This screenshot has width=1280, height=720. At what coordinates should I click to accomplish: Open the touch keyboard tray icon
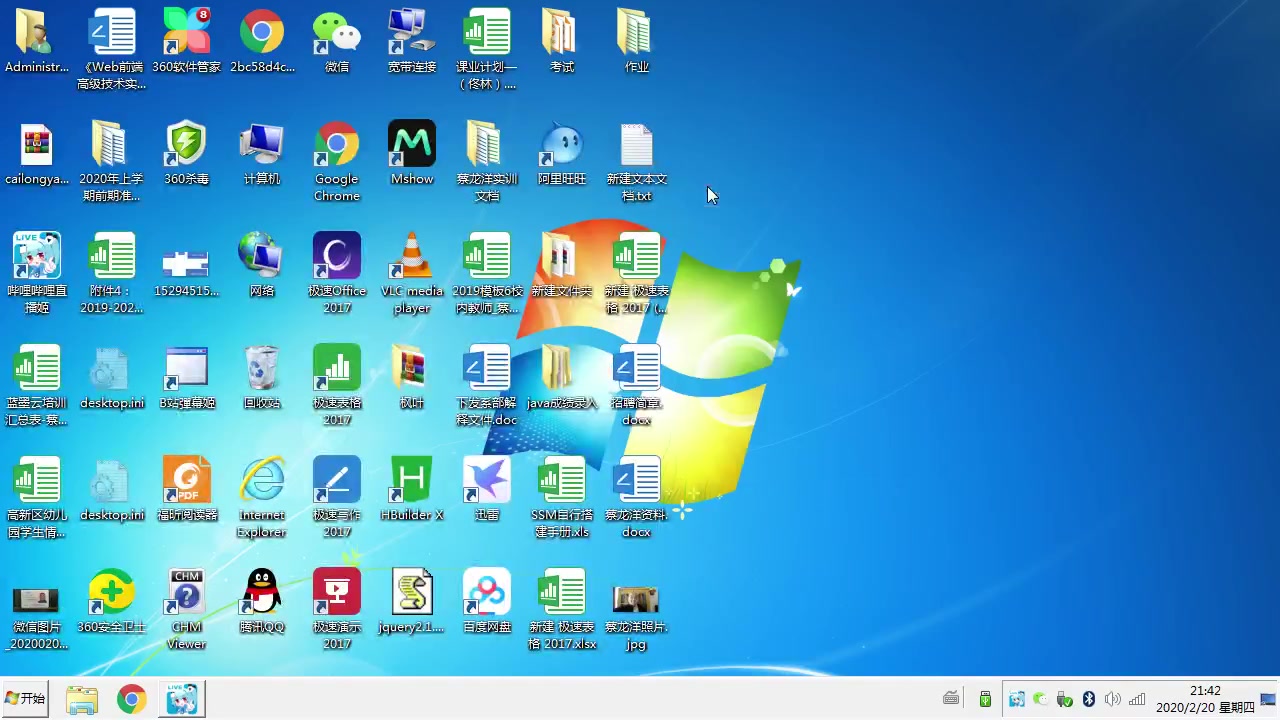click(951, 699)
